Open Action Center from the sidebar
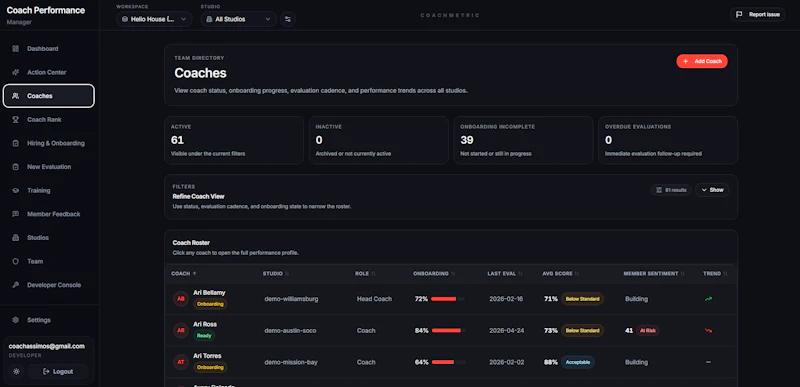Screen dimensions: 800x387 tap(49, 72)
